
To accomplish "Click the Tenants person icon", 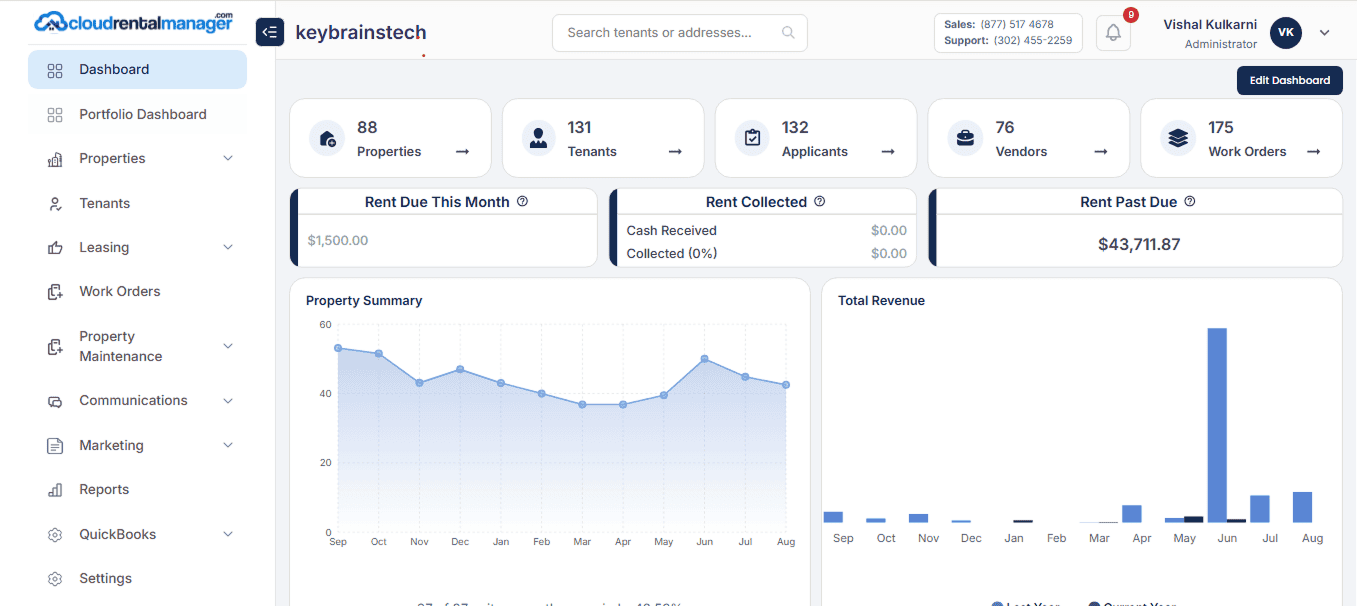I will tap(539, 138).
